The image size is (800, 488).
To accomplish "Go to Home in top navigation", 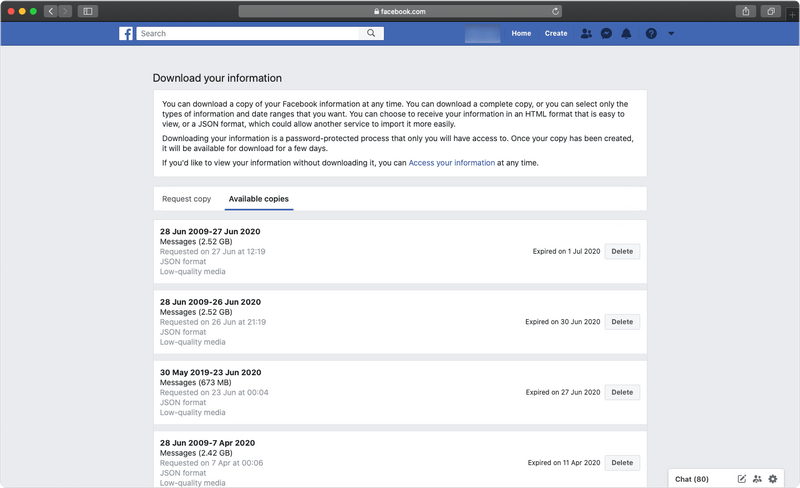I will [521, 33].
